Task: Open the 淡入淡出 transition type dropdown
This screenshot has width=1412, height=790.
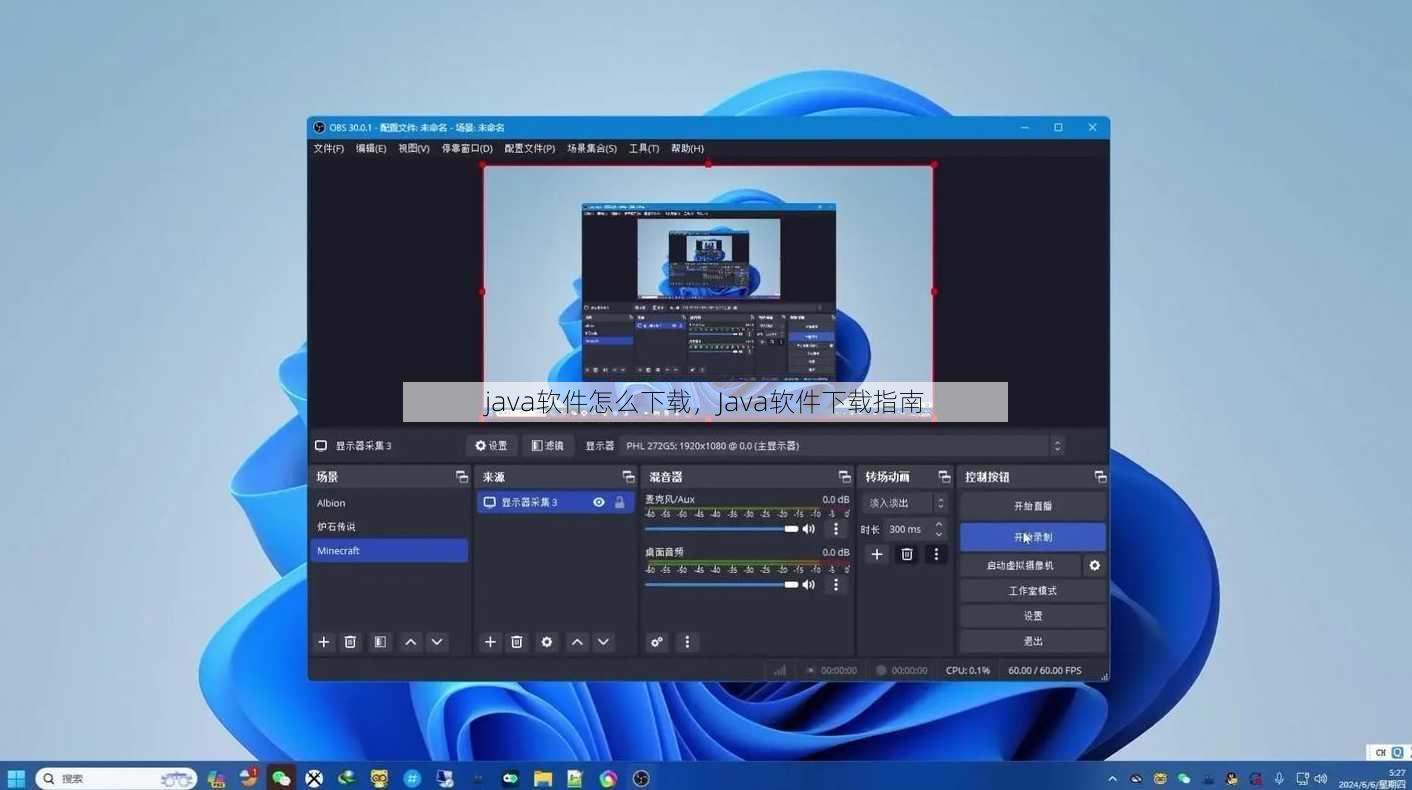Action: (905, 503)
